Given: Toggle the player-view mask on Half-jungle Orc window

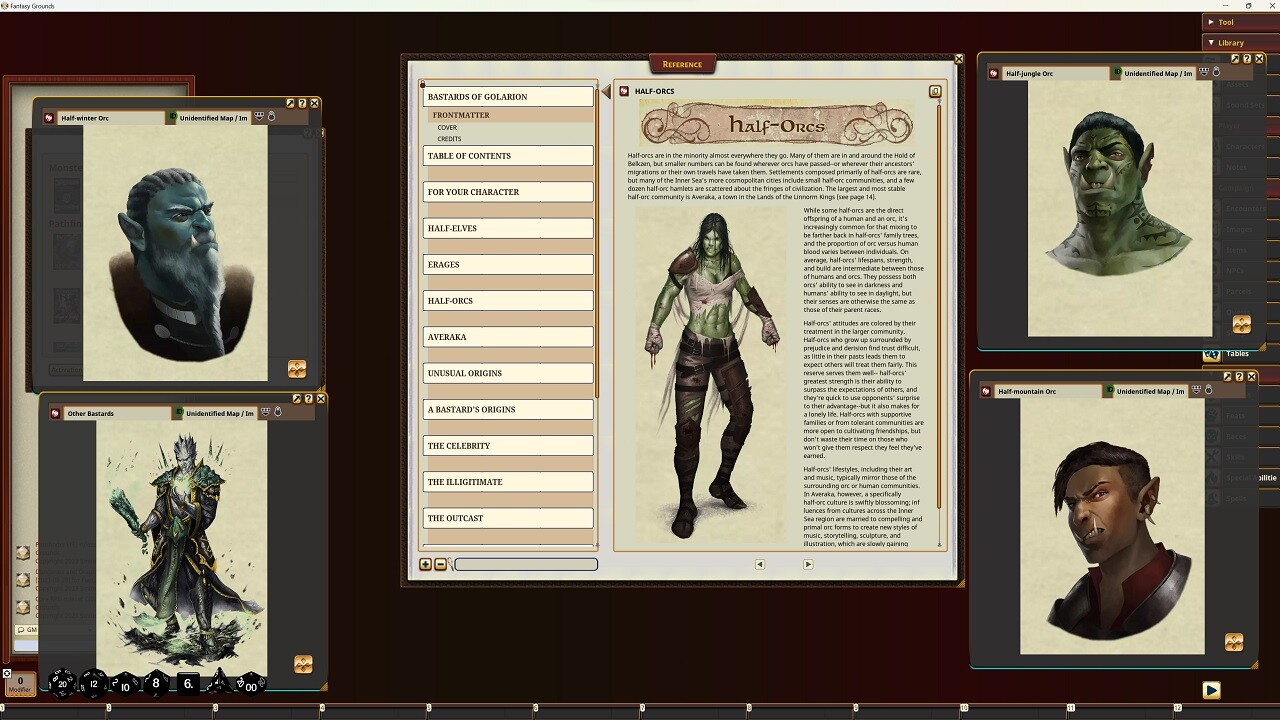Looking at the screenshot, I should pos(1203,72).
